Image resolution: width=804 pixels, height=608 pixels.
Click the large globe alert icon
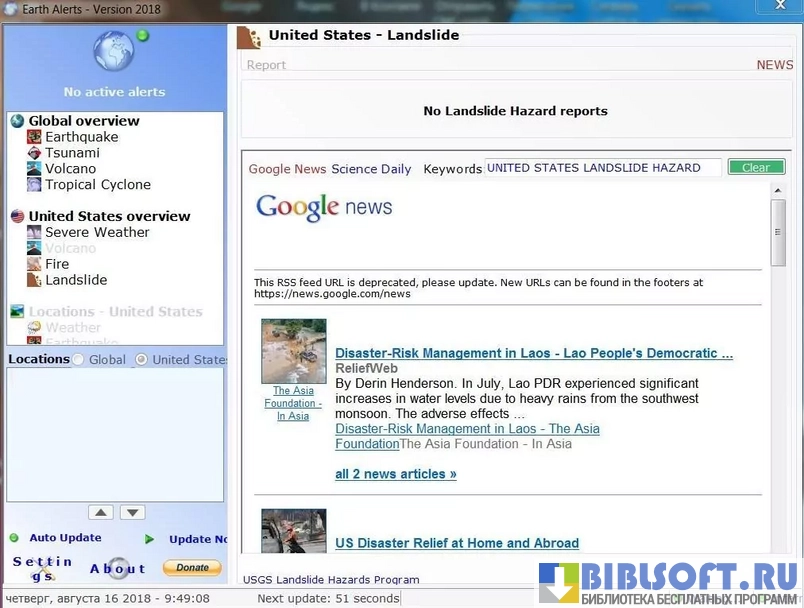pyautogui.click(x=113, y=52)
